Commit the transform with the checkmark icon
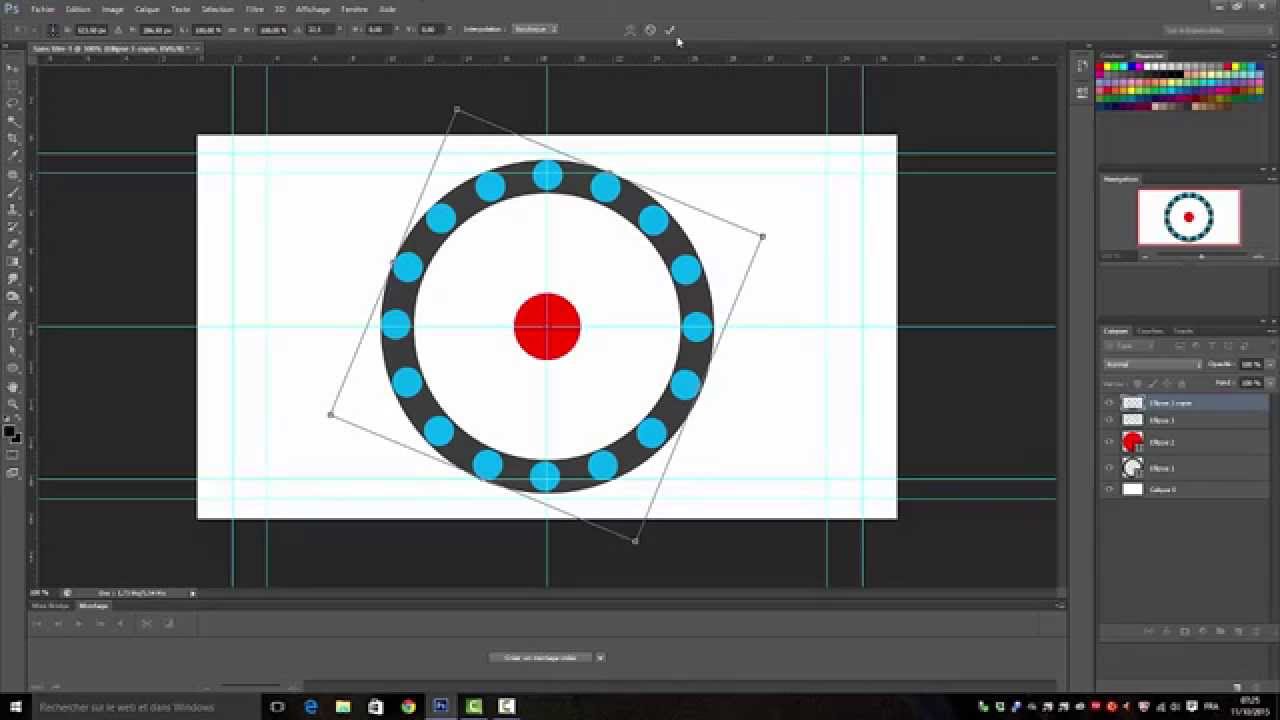1280x720 pixels. (x=670, y=30)
